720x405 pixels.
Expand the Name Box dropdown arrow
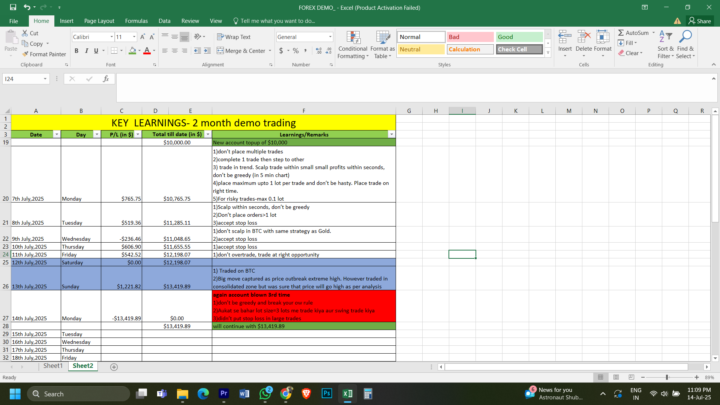tap(45, 79)
